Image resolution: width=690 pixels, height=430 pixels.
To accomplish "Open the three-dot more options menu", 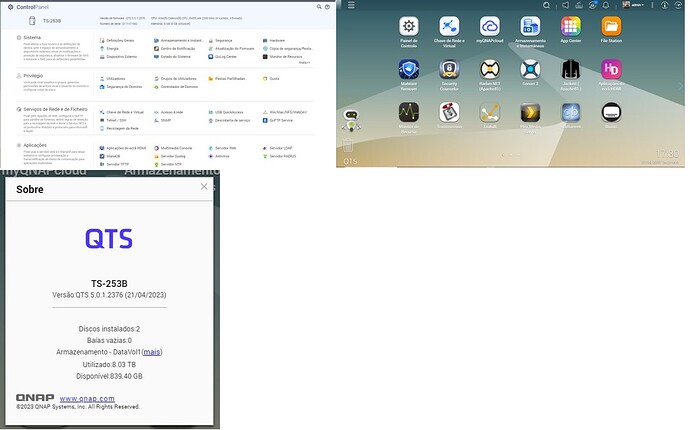I will click(652, 5).
